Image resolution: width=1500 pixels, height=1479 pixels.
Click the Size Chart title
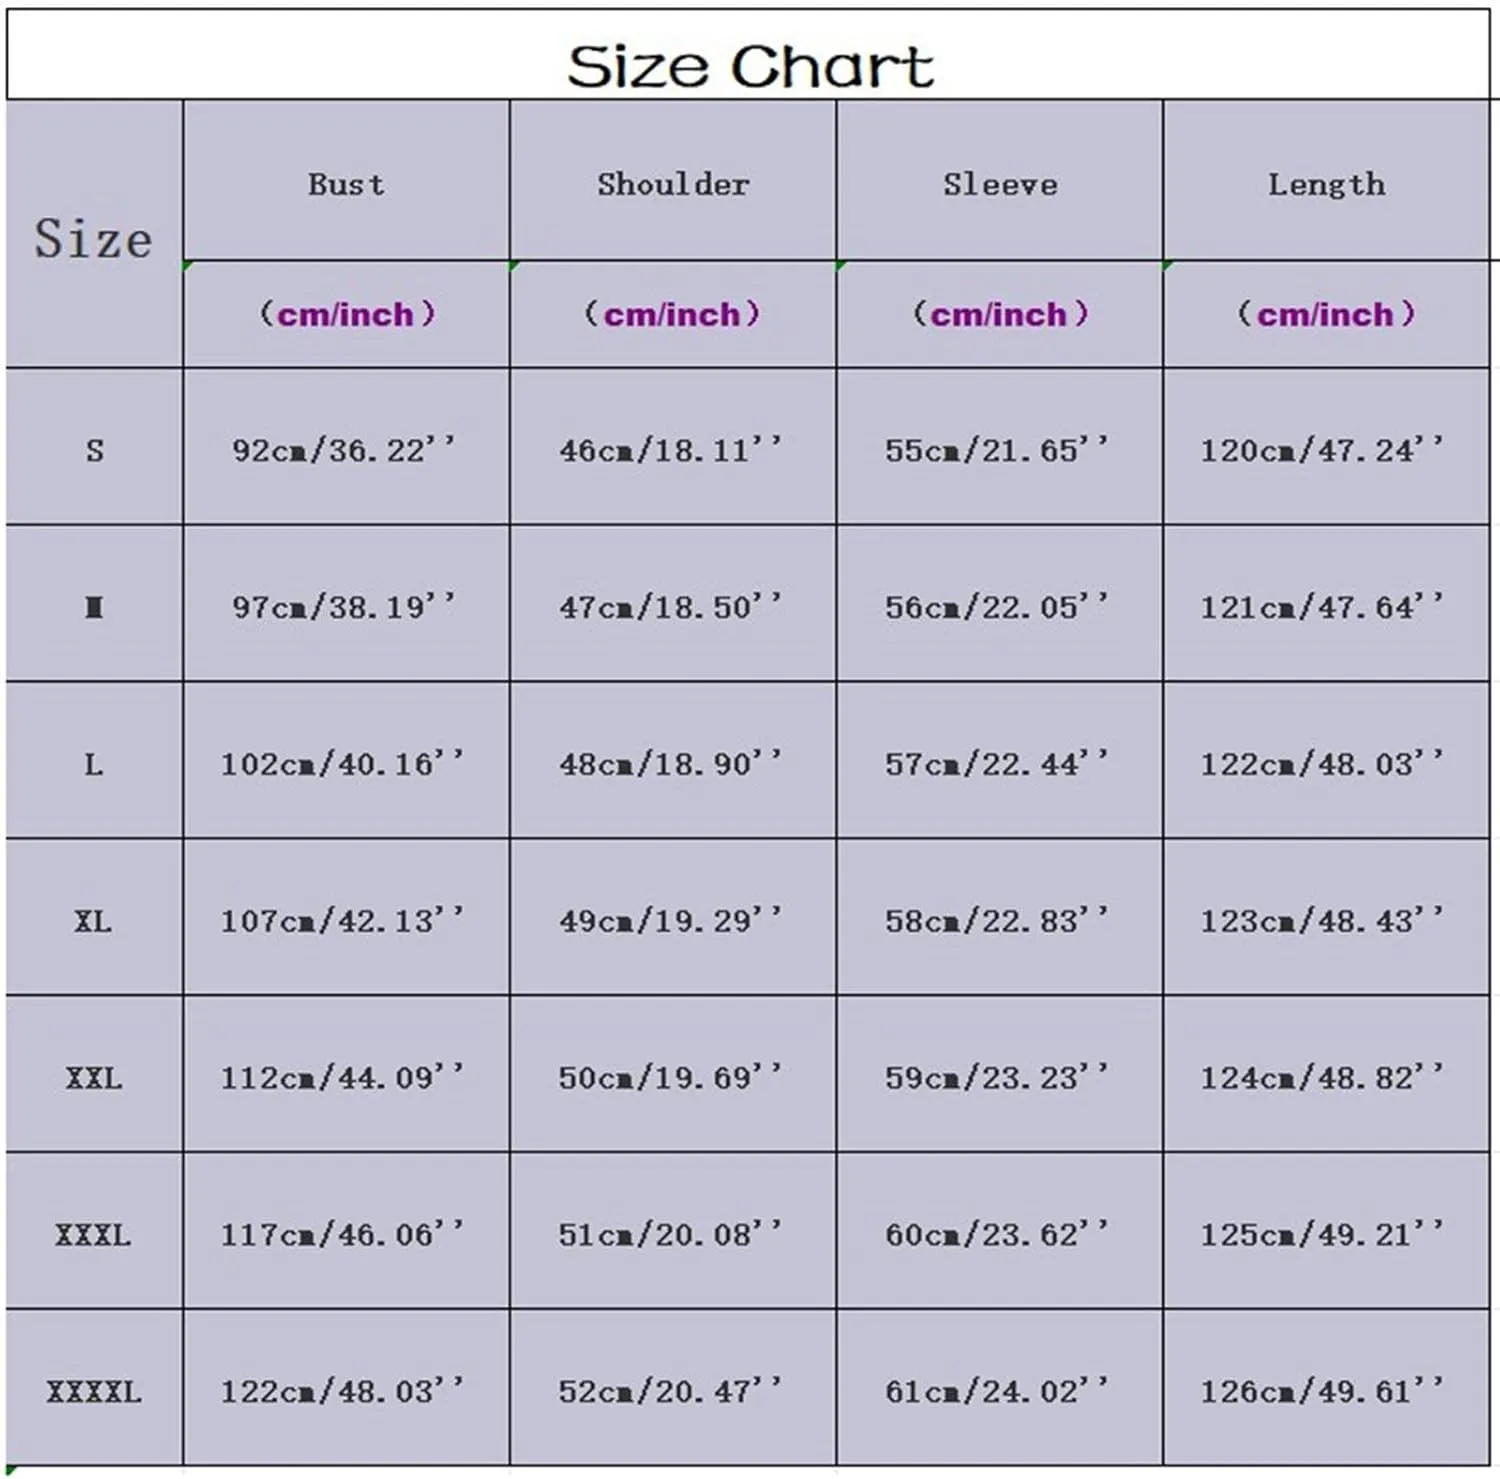tap(750, 66)
